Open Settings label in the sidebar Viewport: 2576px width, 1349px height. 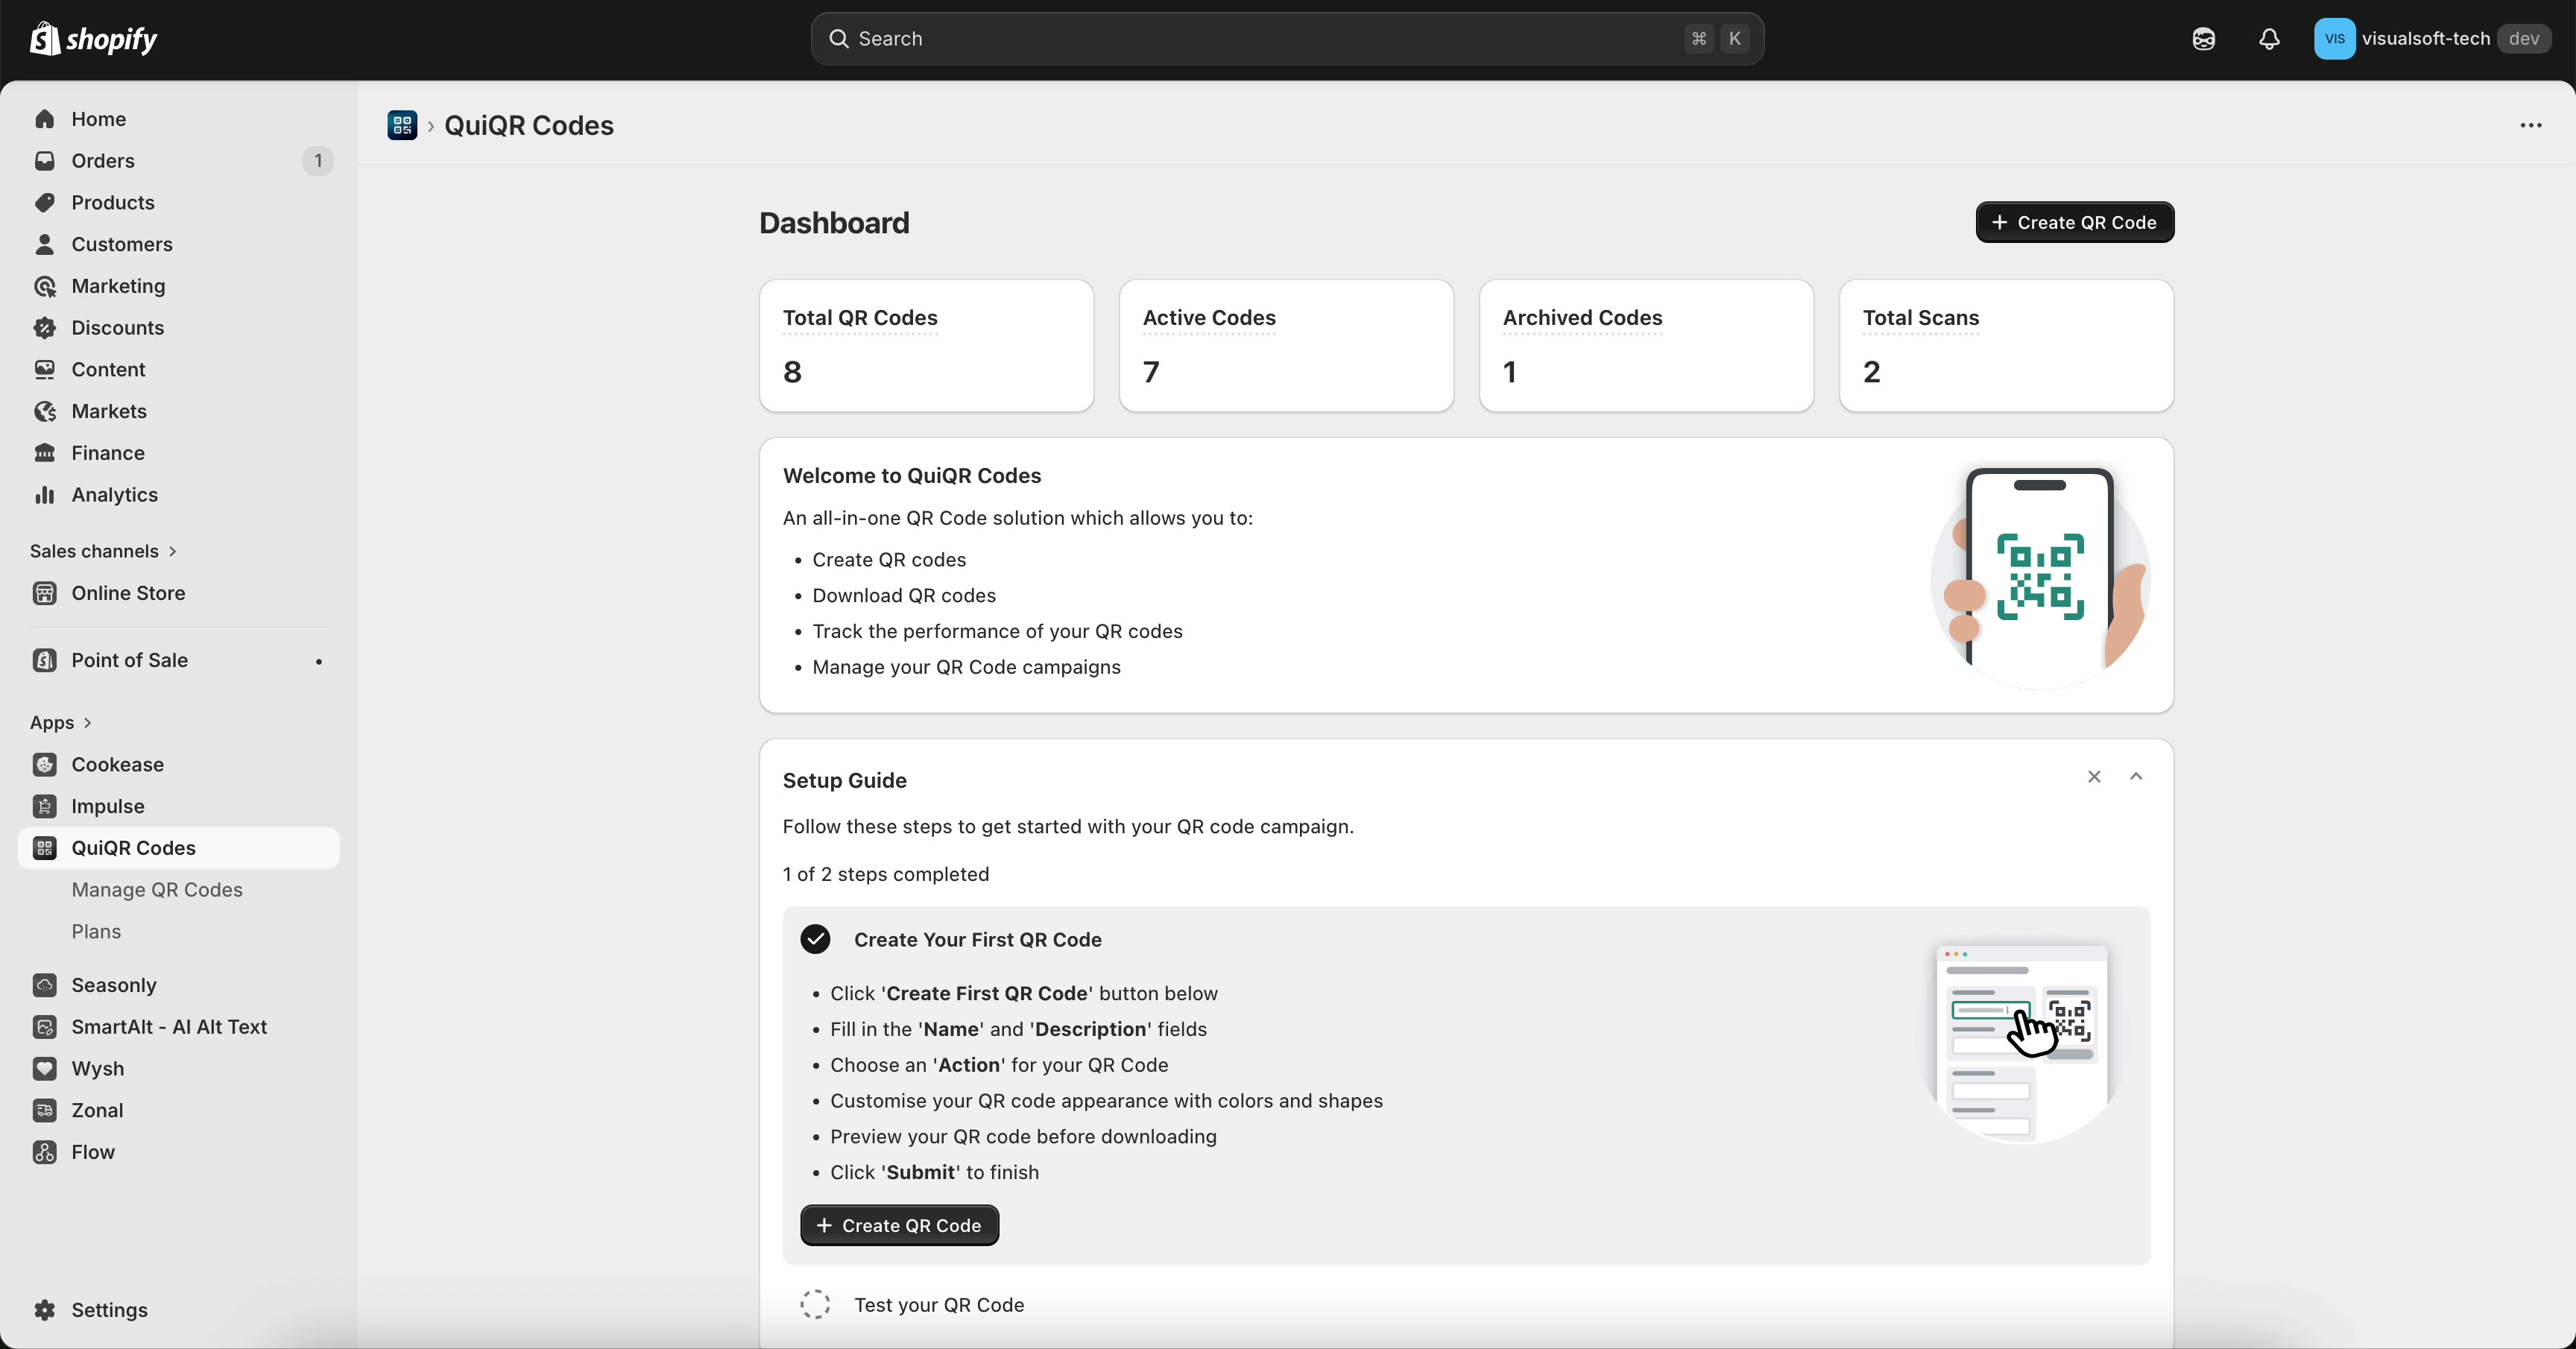tap(110, 1310)
